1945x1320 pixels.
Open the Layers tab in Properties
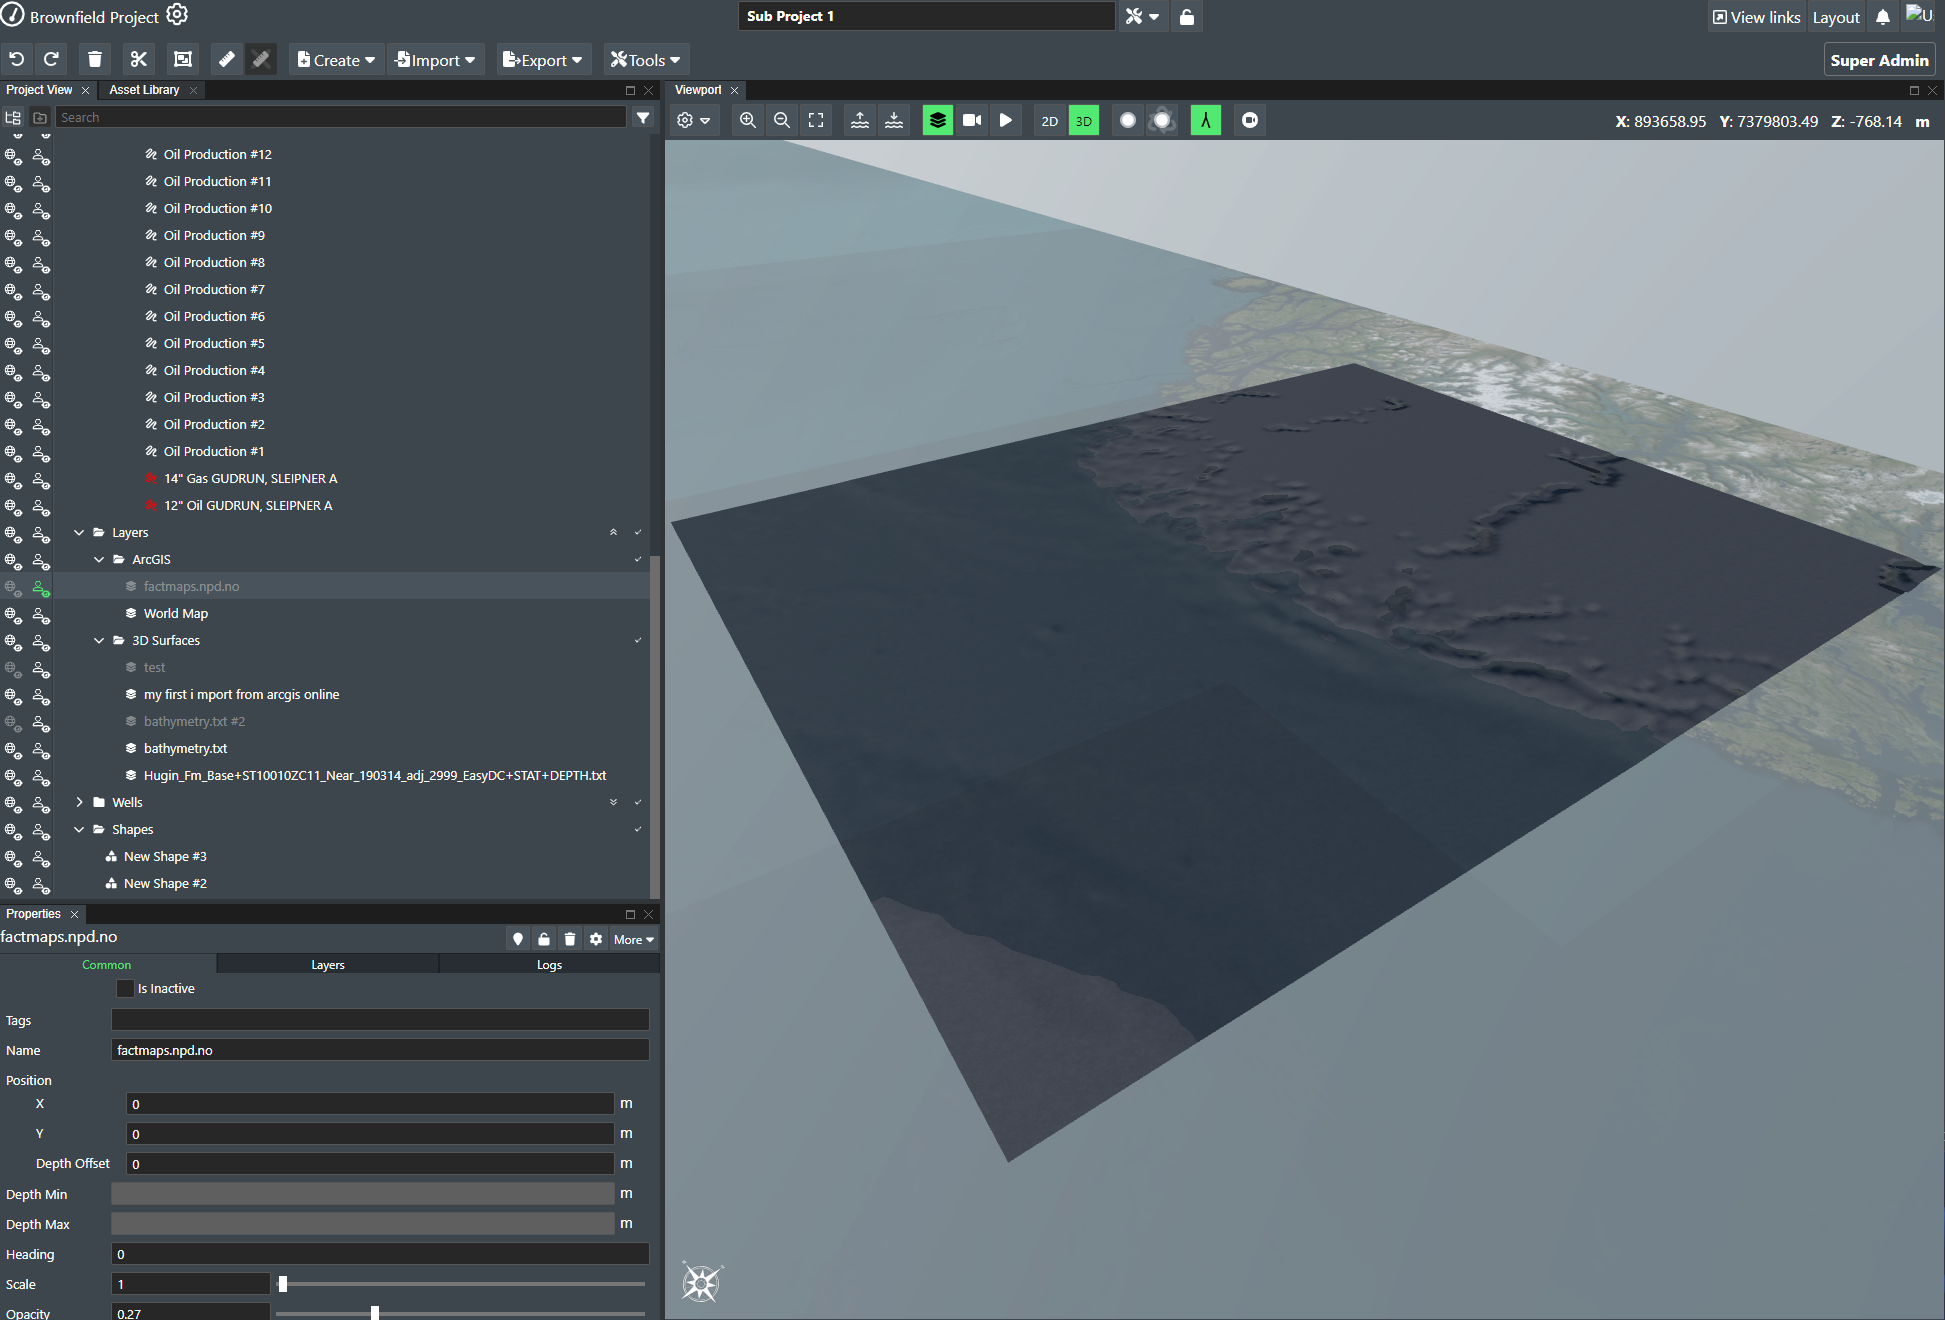point(328,965)
